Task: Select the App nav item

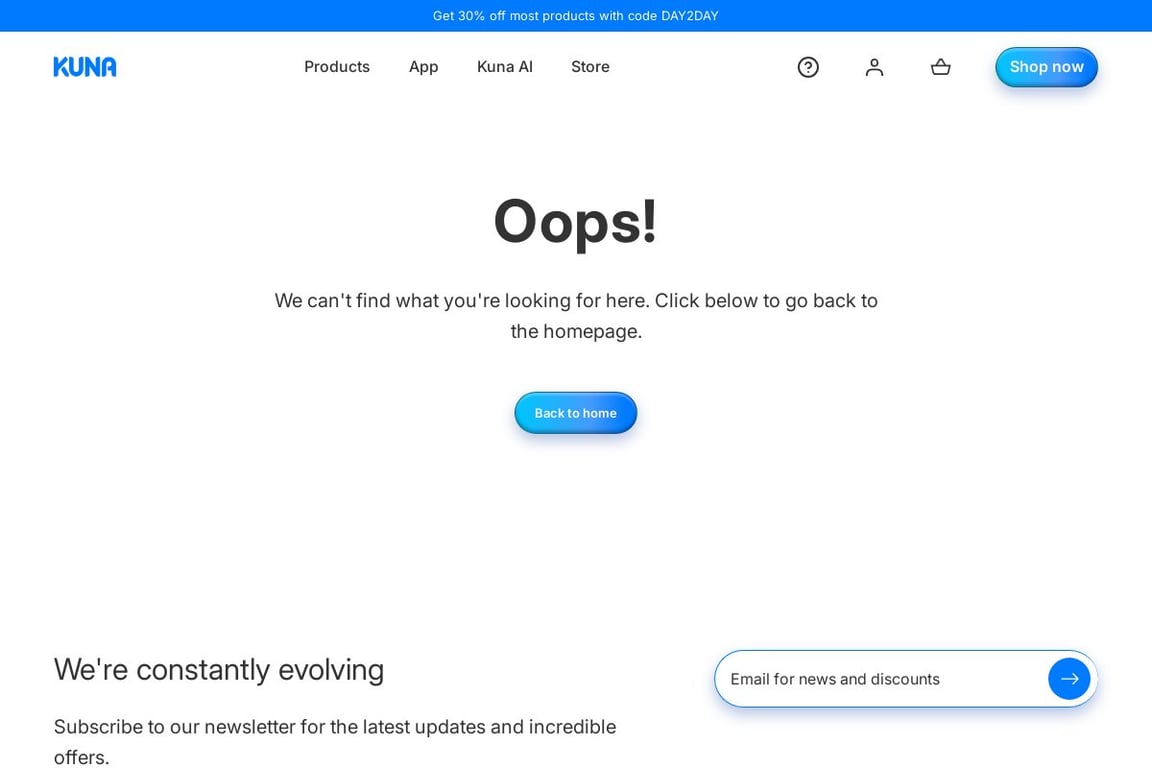Action: click(x=423, y=67)
